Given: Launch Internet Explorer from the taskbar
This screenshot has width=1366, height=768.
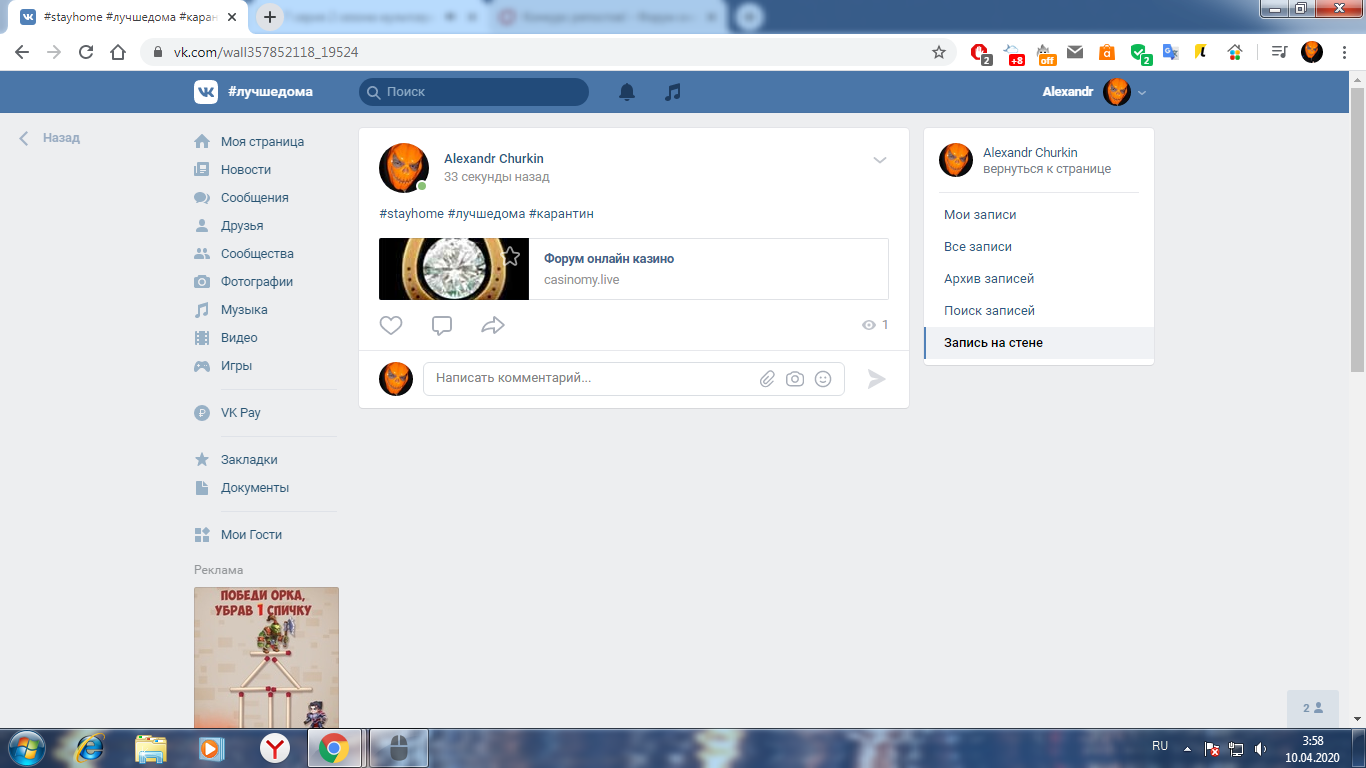Looking at the screenshot, I should pyautogui.click(x=92, y=748).
